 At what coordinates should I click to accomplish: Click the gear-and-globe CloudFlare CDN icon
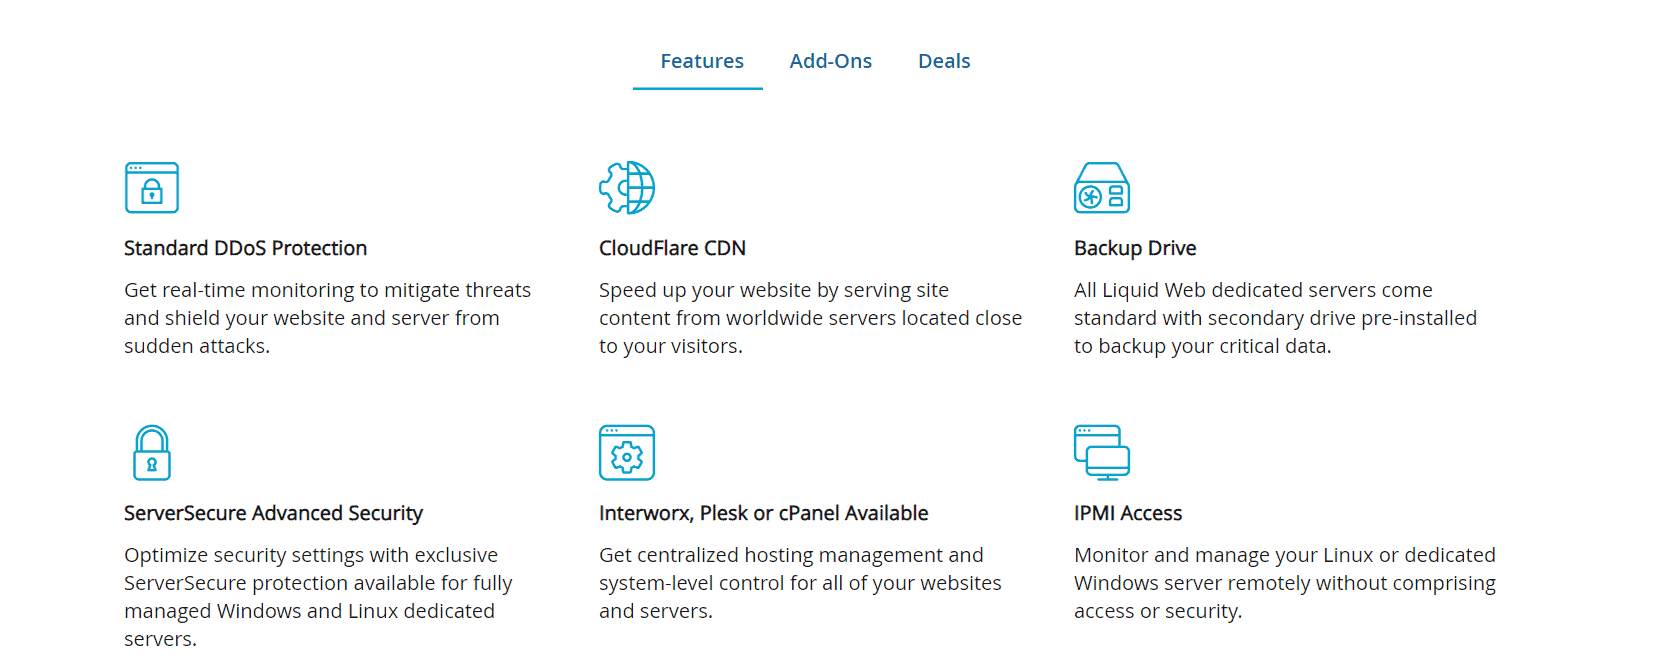[627, 187]
